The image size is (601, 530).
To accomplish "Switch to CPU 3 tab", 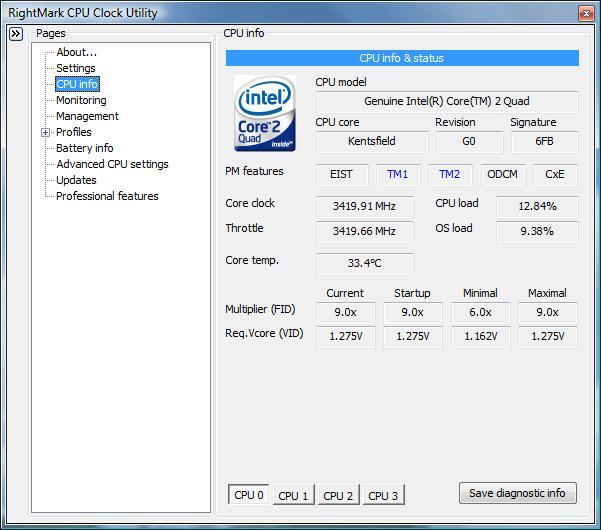I will click(383, 496).
